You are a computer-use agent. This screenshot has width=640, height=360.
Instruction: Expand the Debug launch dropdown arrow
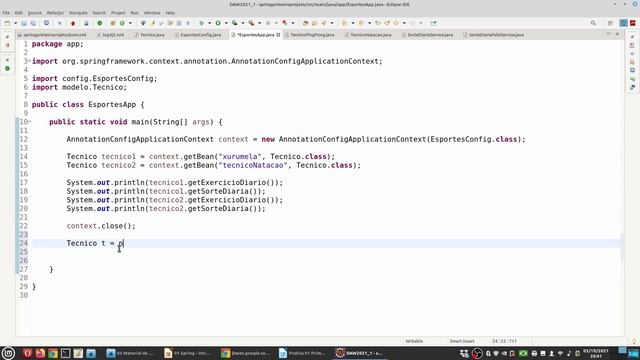click(x=209, y=23)
